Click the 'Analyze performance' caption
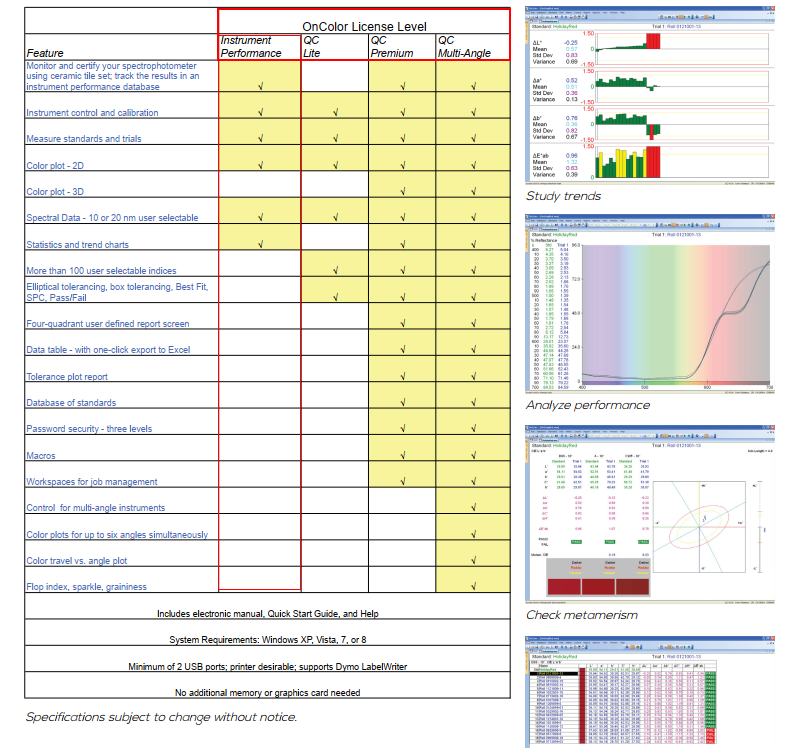Screen dimensions: 803x748 [x=588, y=405]
